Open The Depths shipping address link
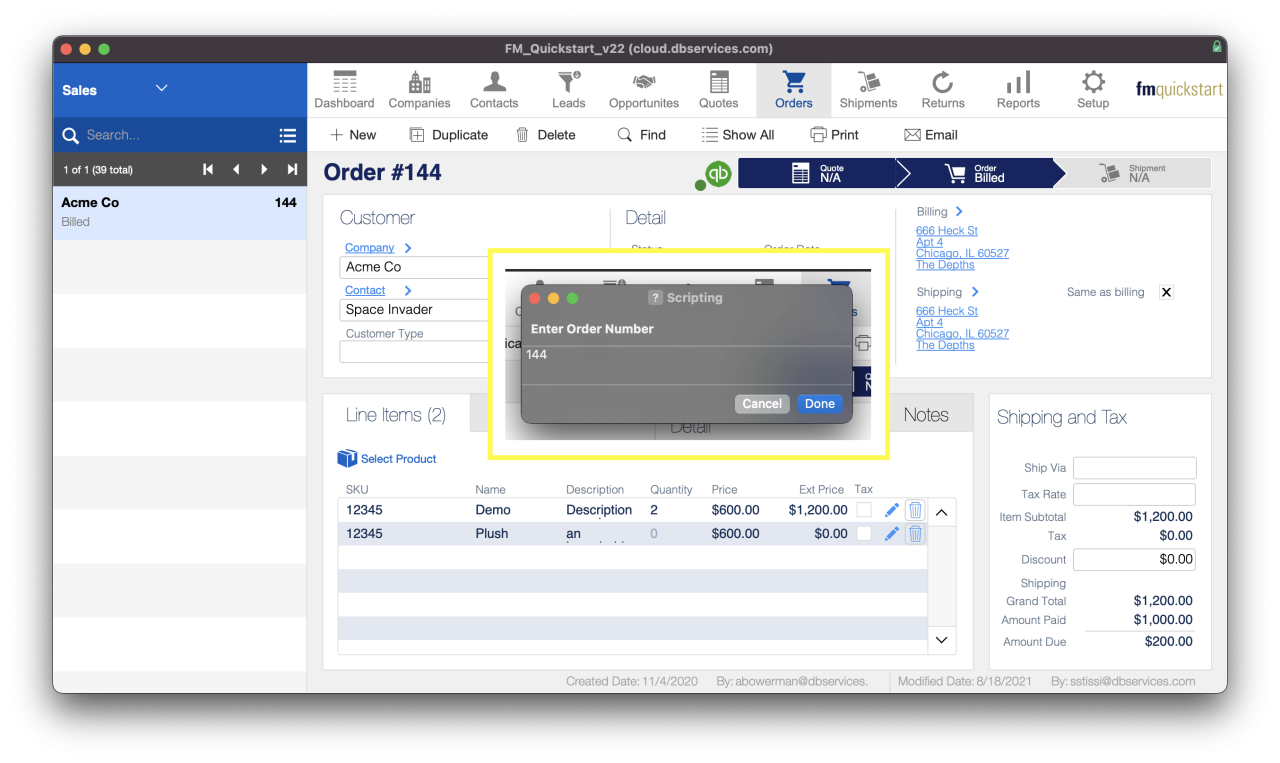The height and width of the screenshot is (763, 1280). (945, 345)
